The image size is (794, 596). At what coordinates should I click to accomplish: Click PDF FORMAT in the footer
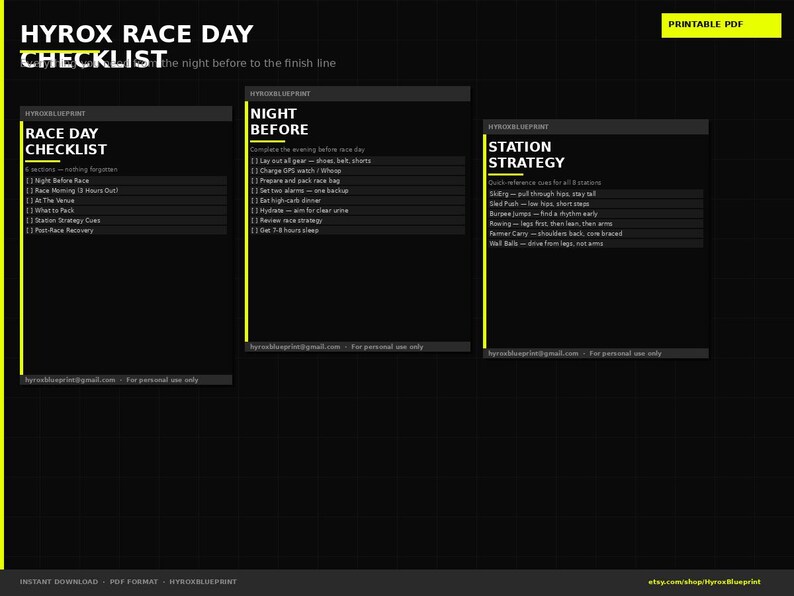point(134,582)
